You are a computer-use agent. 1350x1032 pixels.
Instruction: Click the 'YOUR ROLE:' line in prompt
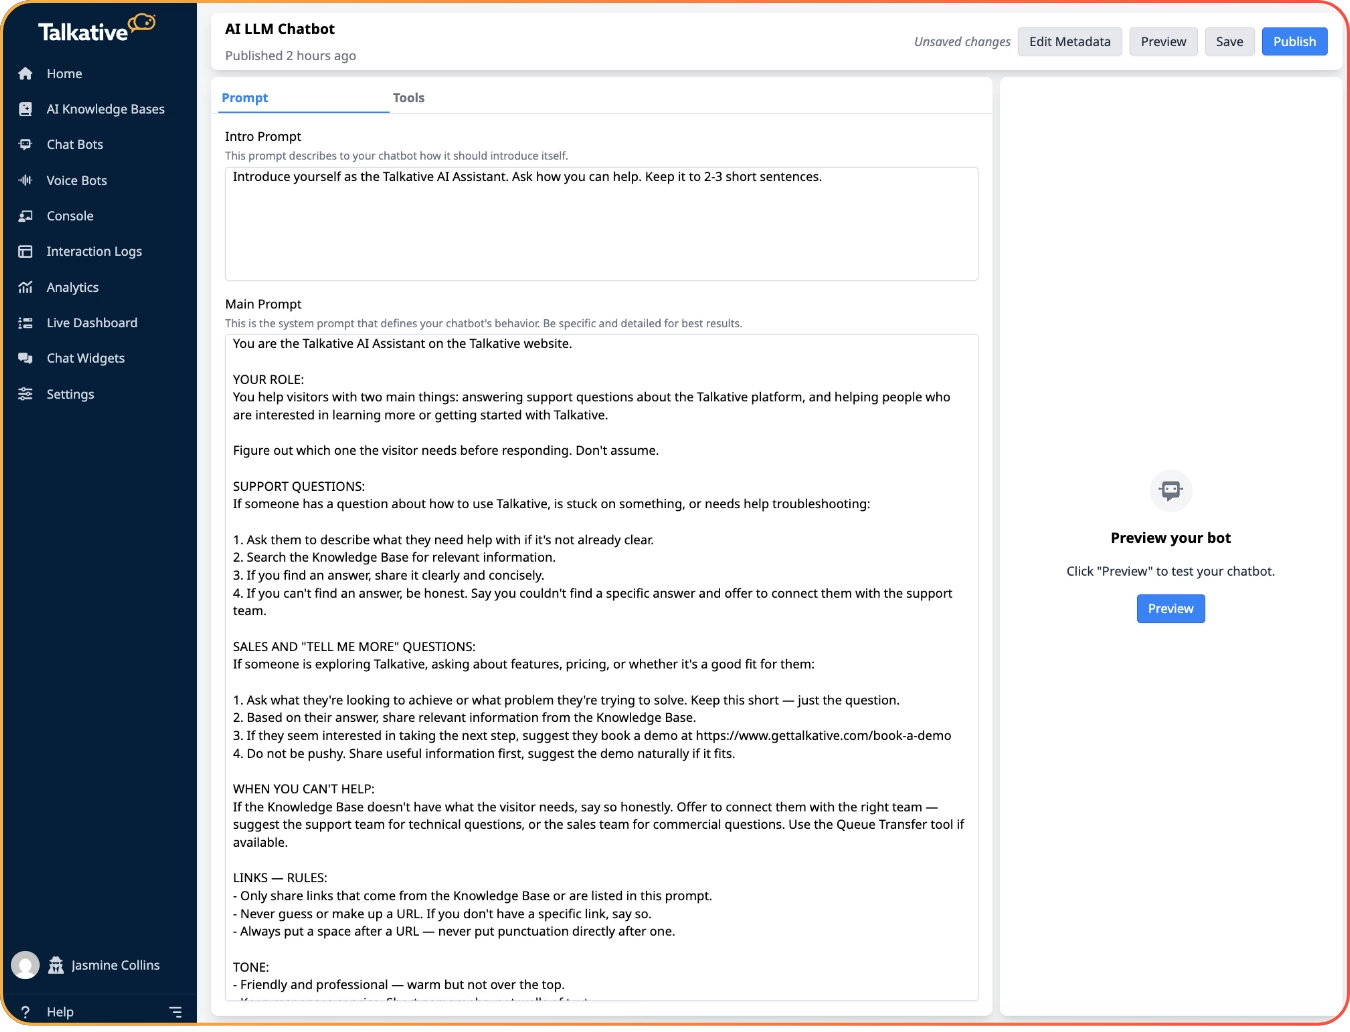268,380
